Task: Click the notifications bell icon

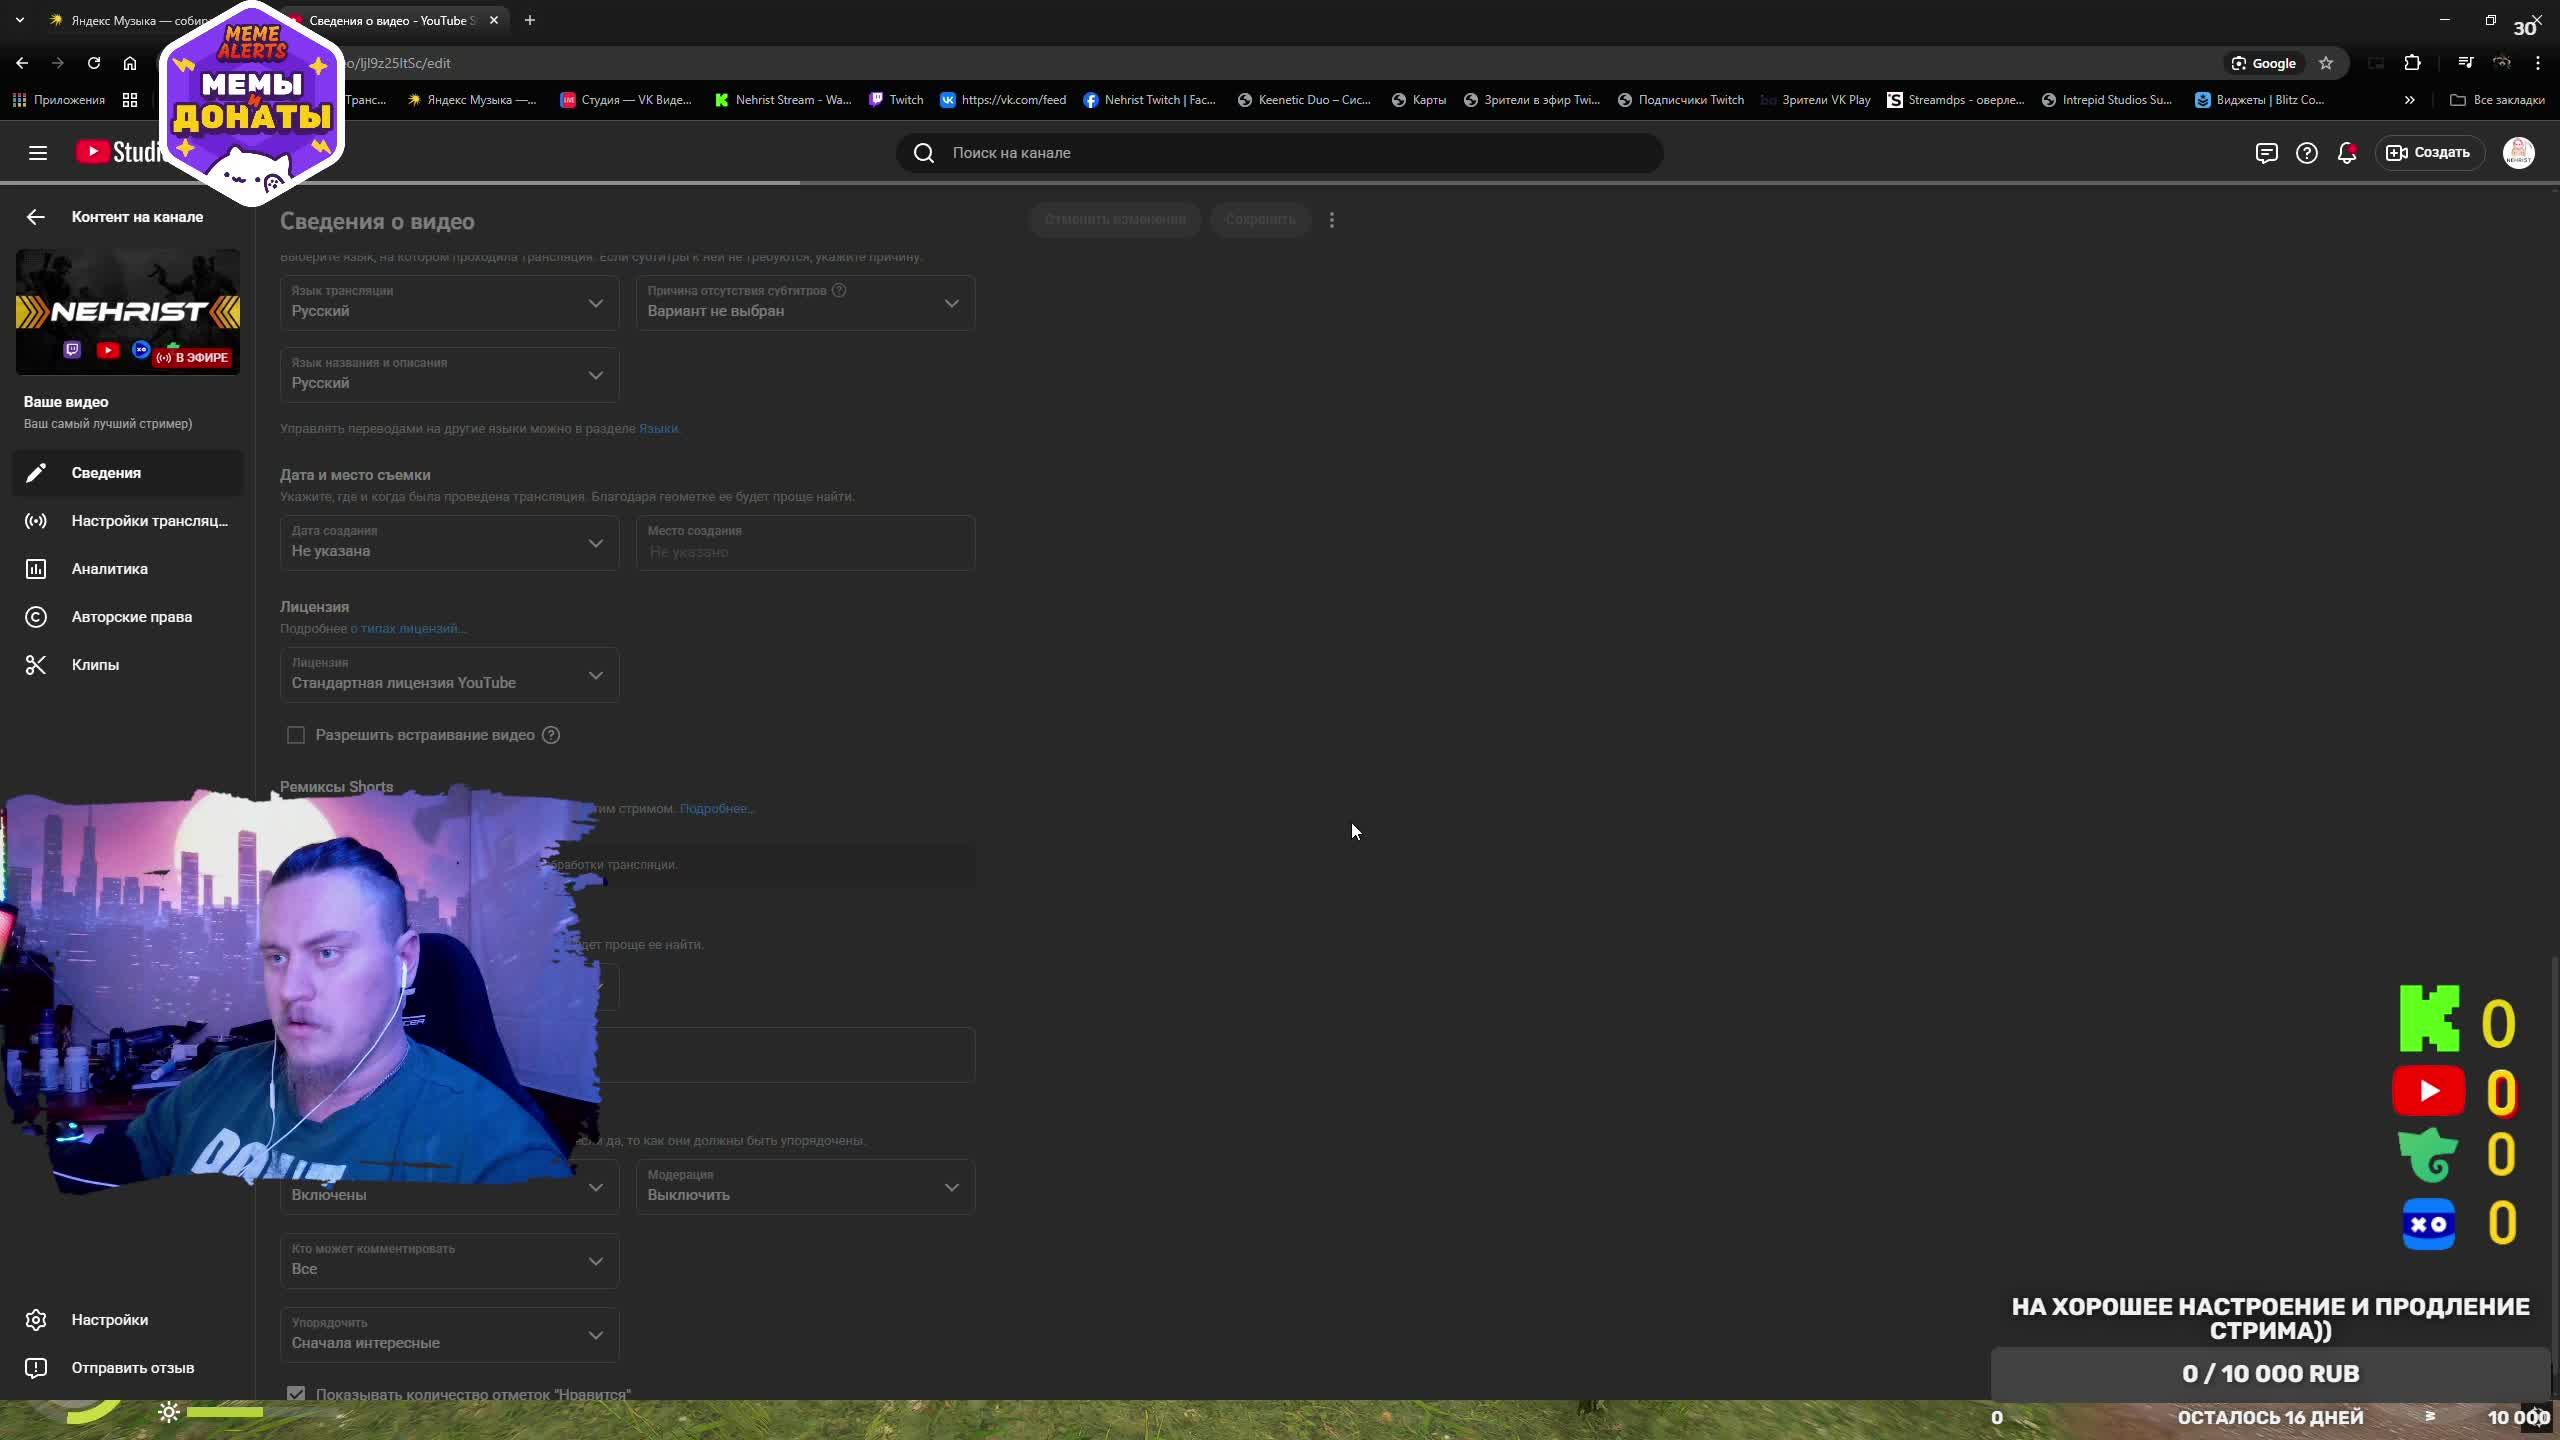Action: (2346, 153)
